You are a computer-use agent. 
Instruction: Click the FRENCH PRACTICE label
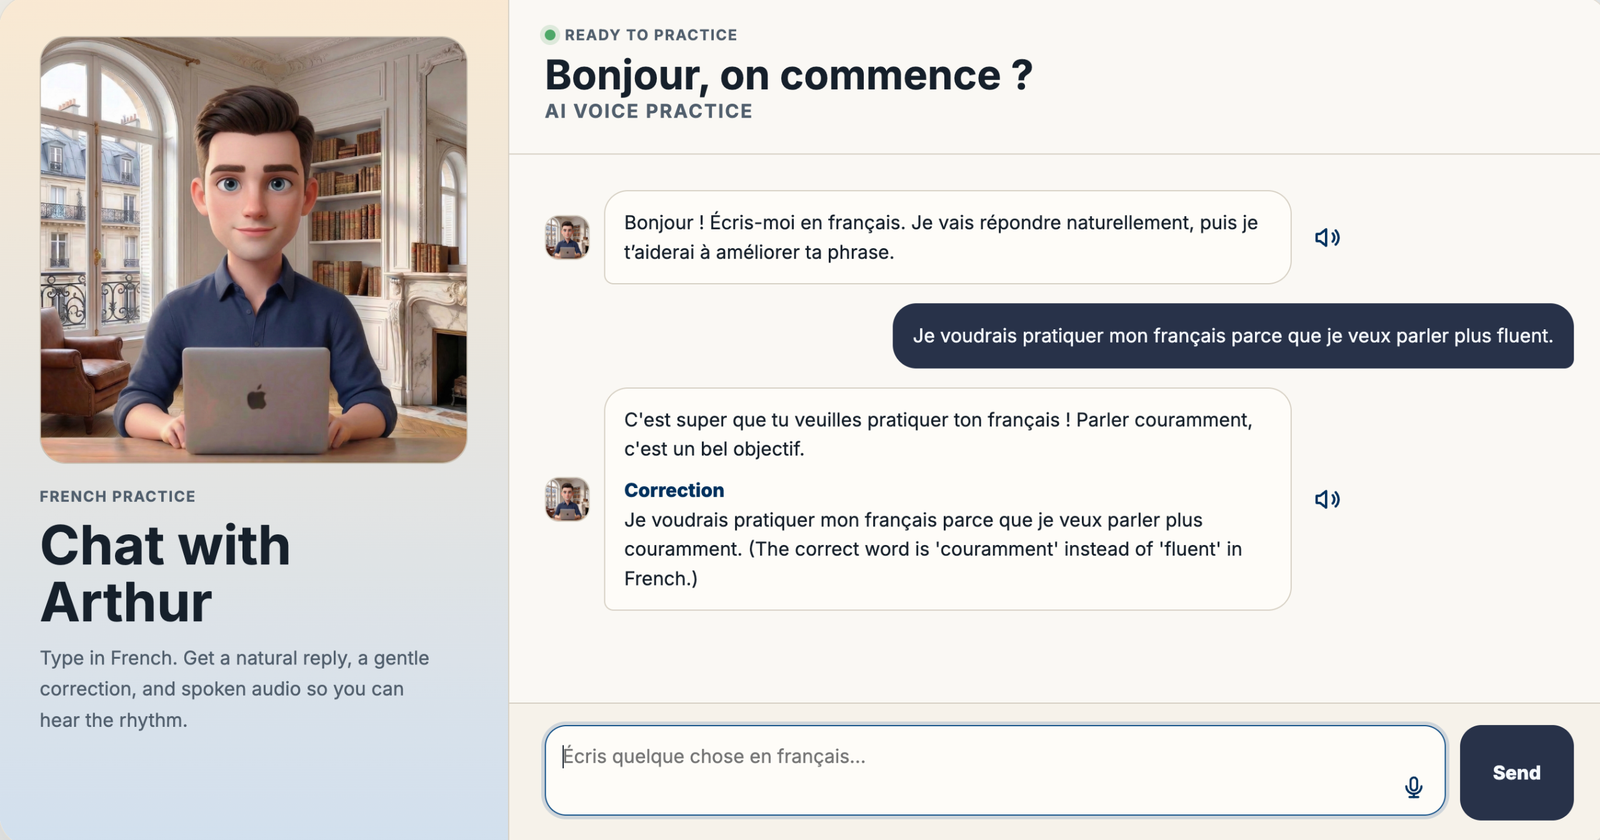pos(118,496)
